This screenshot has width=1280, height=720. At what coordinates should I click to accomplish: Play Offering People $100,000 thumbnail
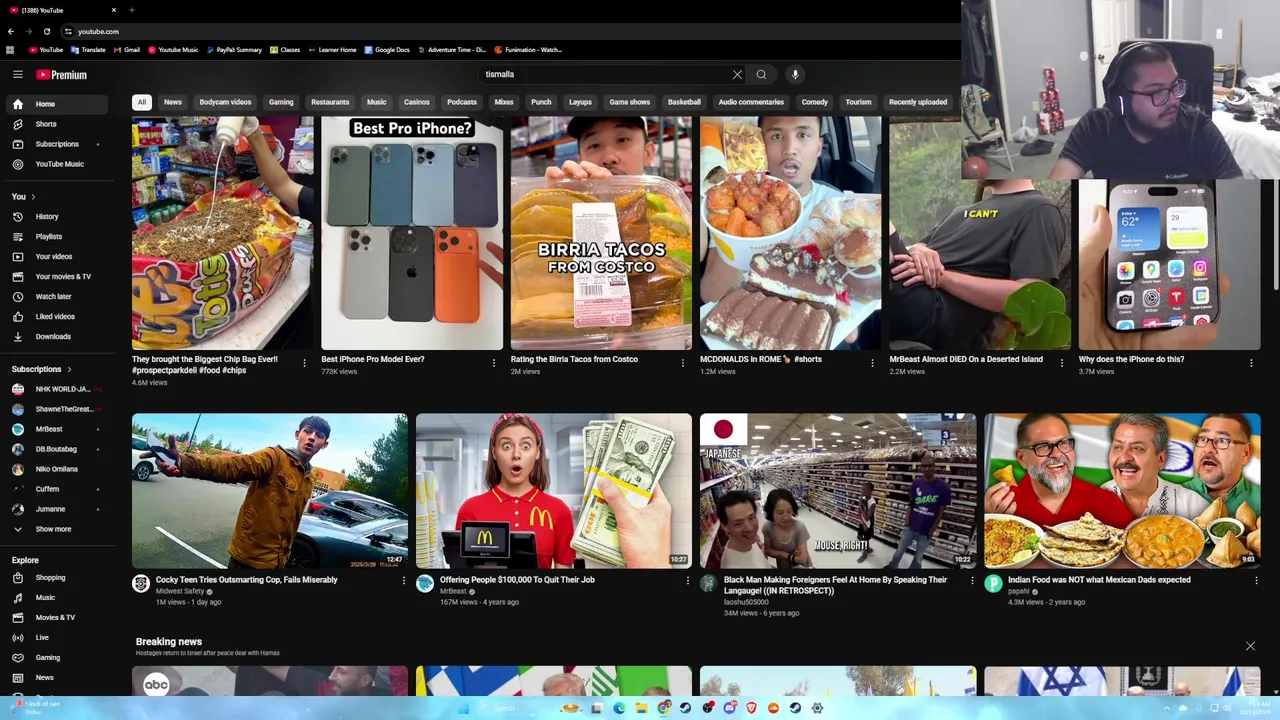(x=554, y=491)
